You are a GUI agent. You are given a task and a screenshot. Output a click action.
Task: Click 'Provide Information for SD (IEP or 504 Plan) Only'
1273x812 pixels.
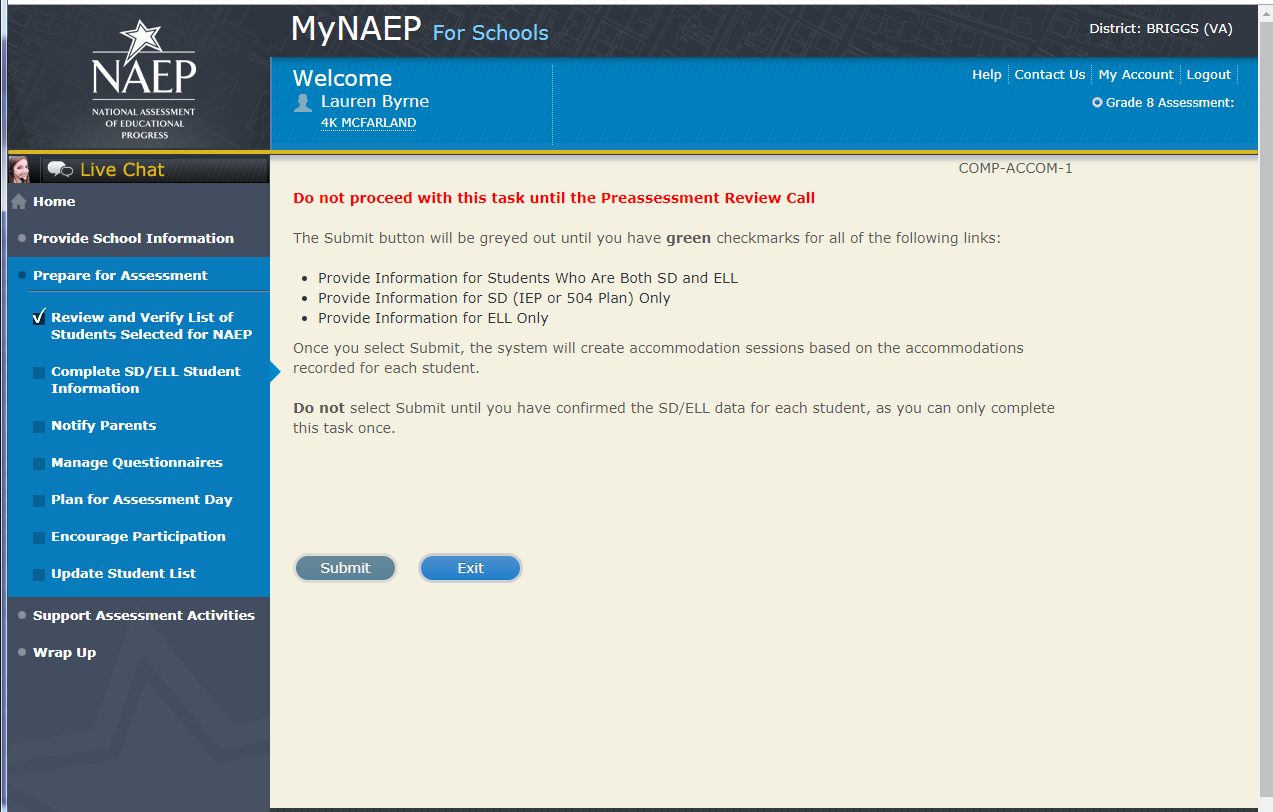click(494, 298)
